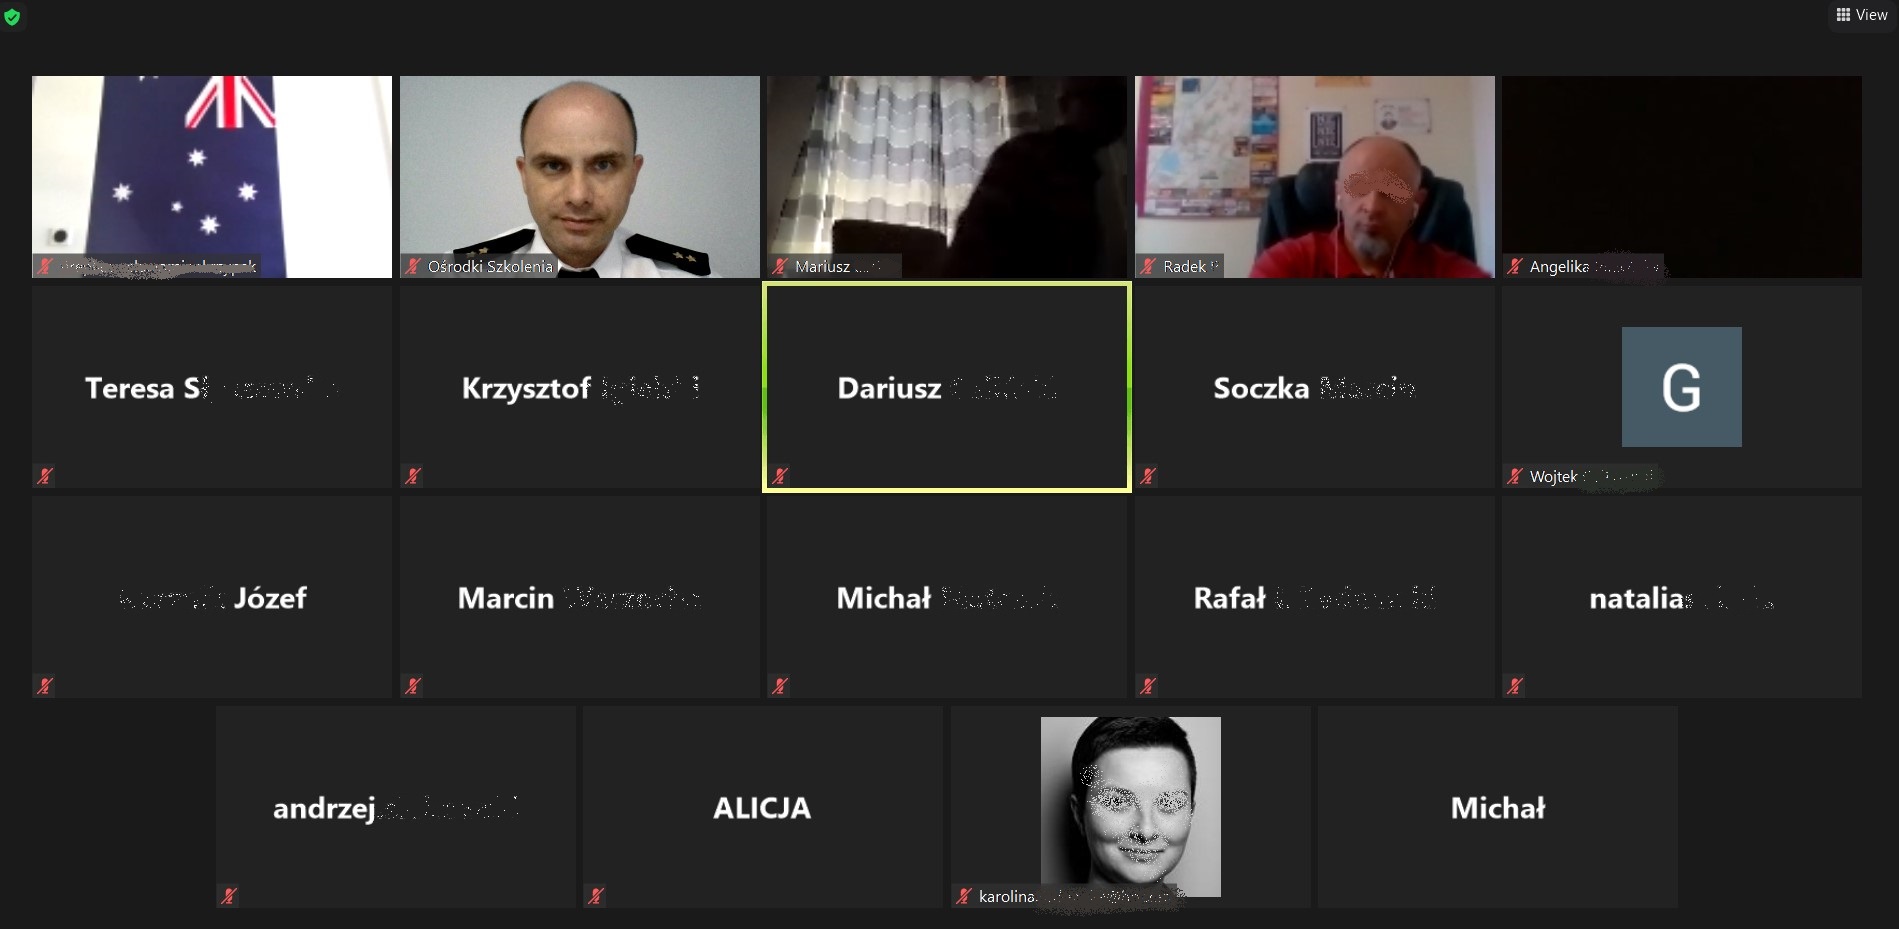Click the Rafał participant name
Viewport: 1899px width, 929px height.
1229,598
